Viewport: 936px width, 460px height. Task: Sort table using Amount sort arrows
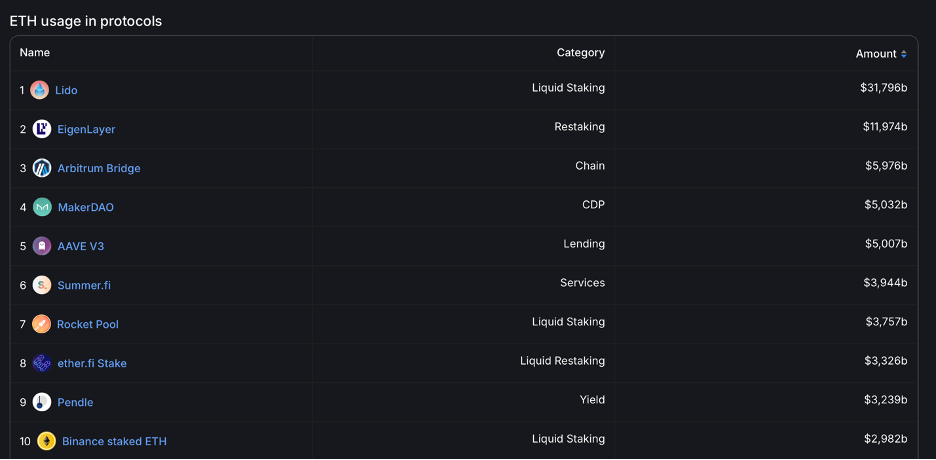coord(904,54)
